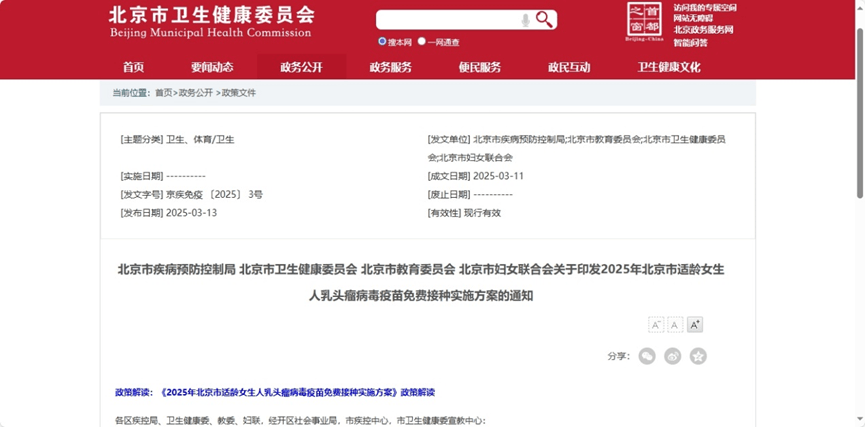Decrease font size with A- button
This screenshot has width=865, height=427.
[x=656, y=324]
